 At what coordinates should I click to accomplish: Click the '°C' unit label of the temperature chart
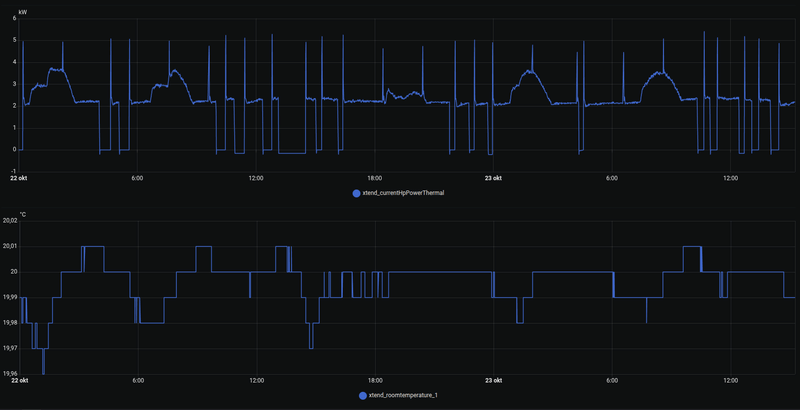tap(22, 215)
